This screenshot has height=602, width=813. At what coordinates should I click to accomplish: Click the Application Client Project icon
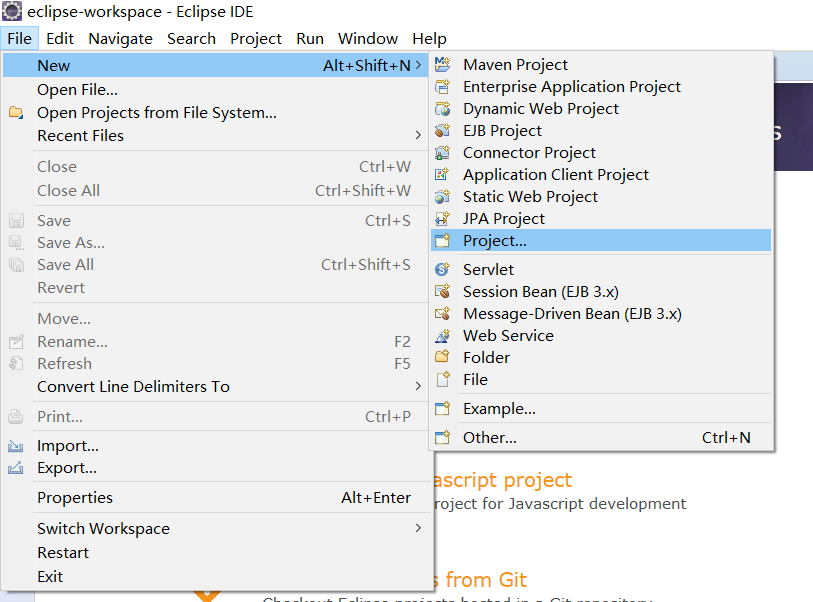click(442, 175)
